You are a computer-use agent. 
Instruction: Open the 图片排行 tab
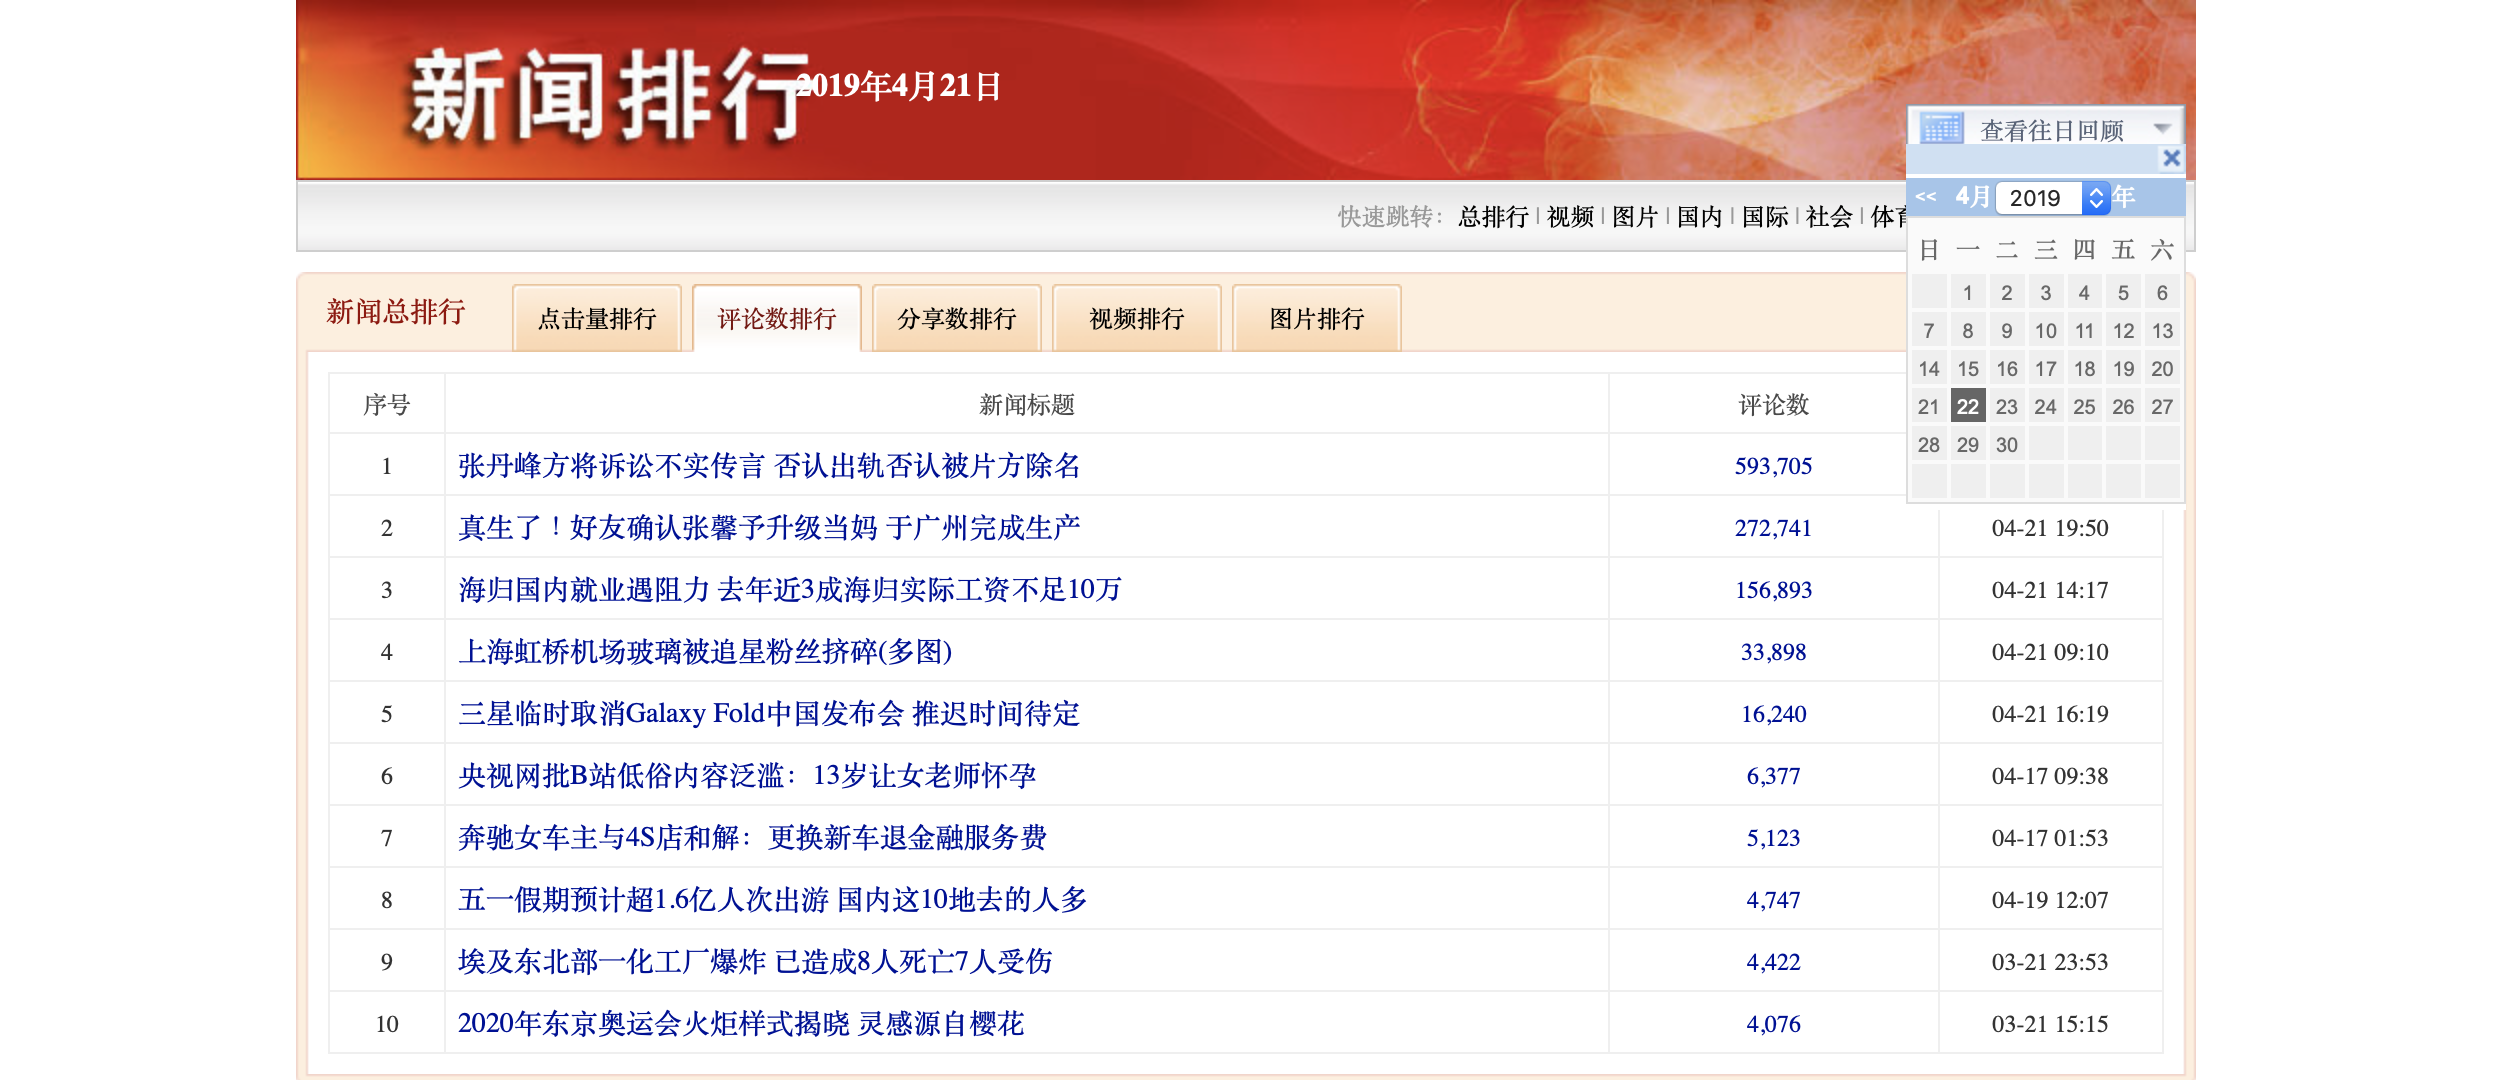(1317, 319)
